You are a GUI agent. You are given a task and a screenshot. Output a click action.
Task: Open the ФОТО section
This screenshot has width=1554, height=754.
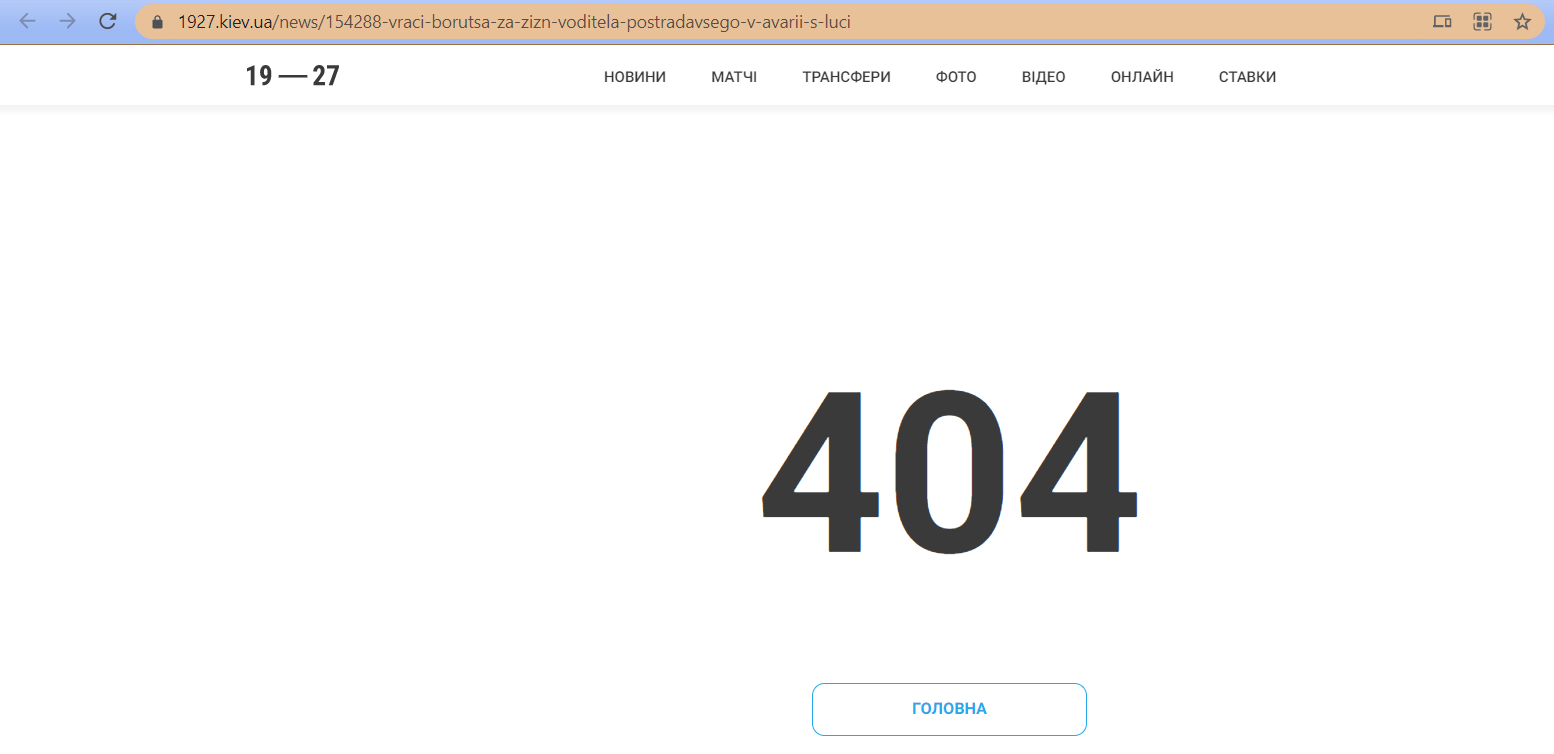coord(956,77)
